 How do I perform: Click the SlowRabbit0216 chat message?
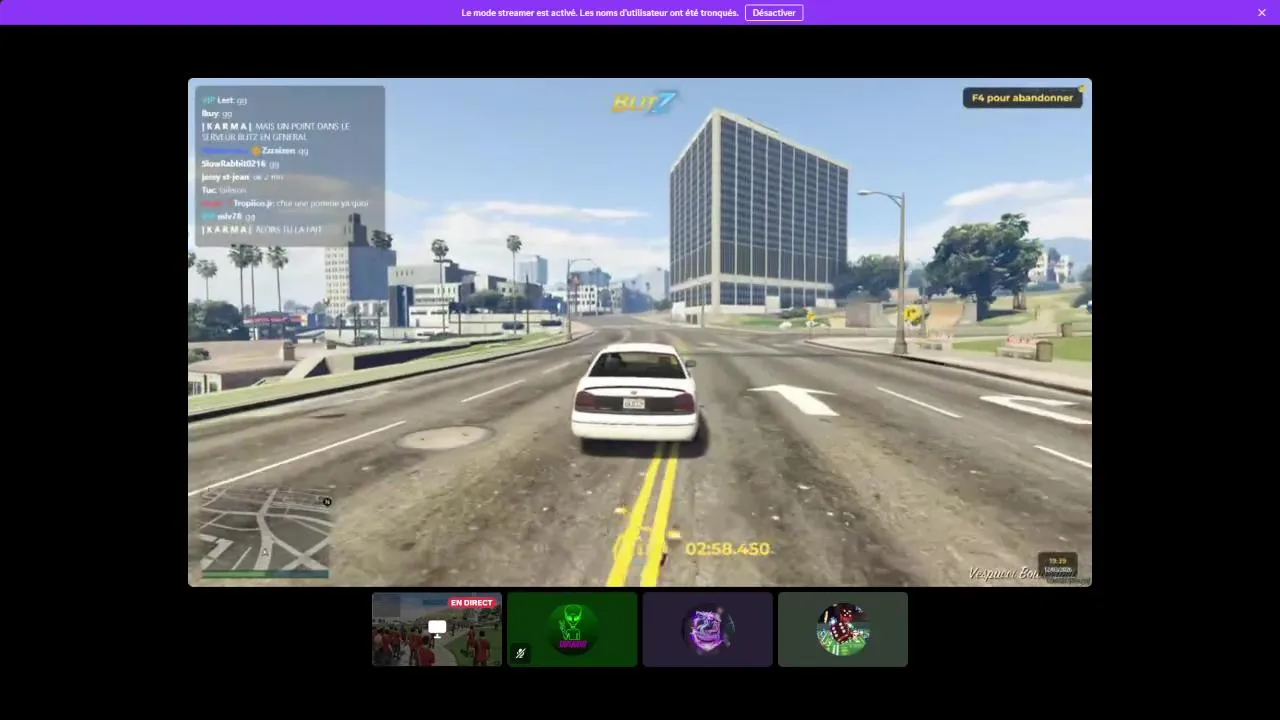[x=241, y=163]
